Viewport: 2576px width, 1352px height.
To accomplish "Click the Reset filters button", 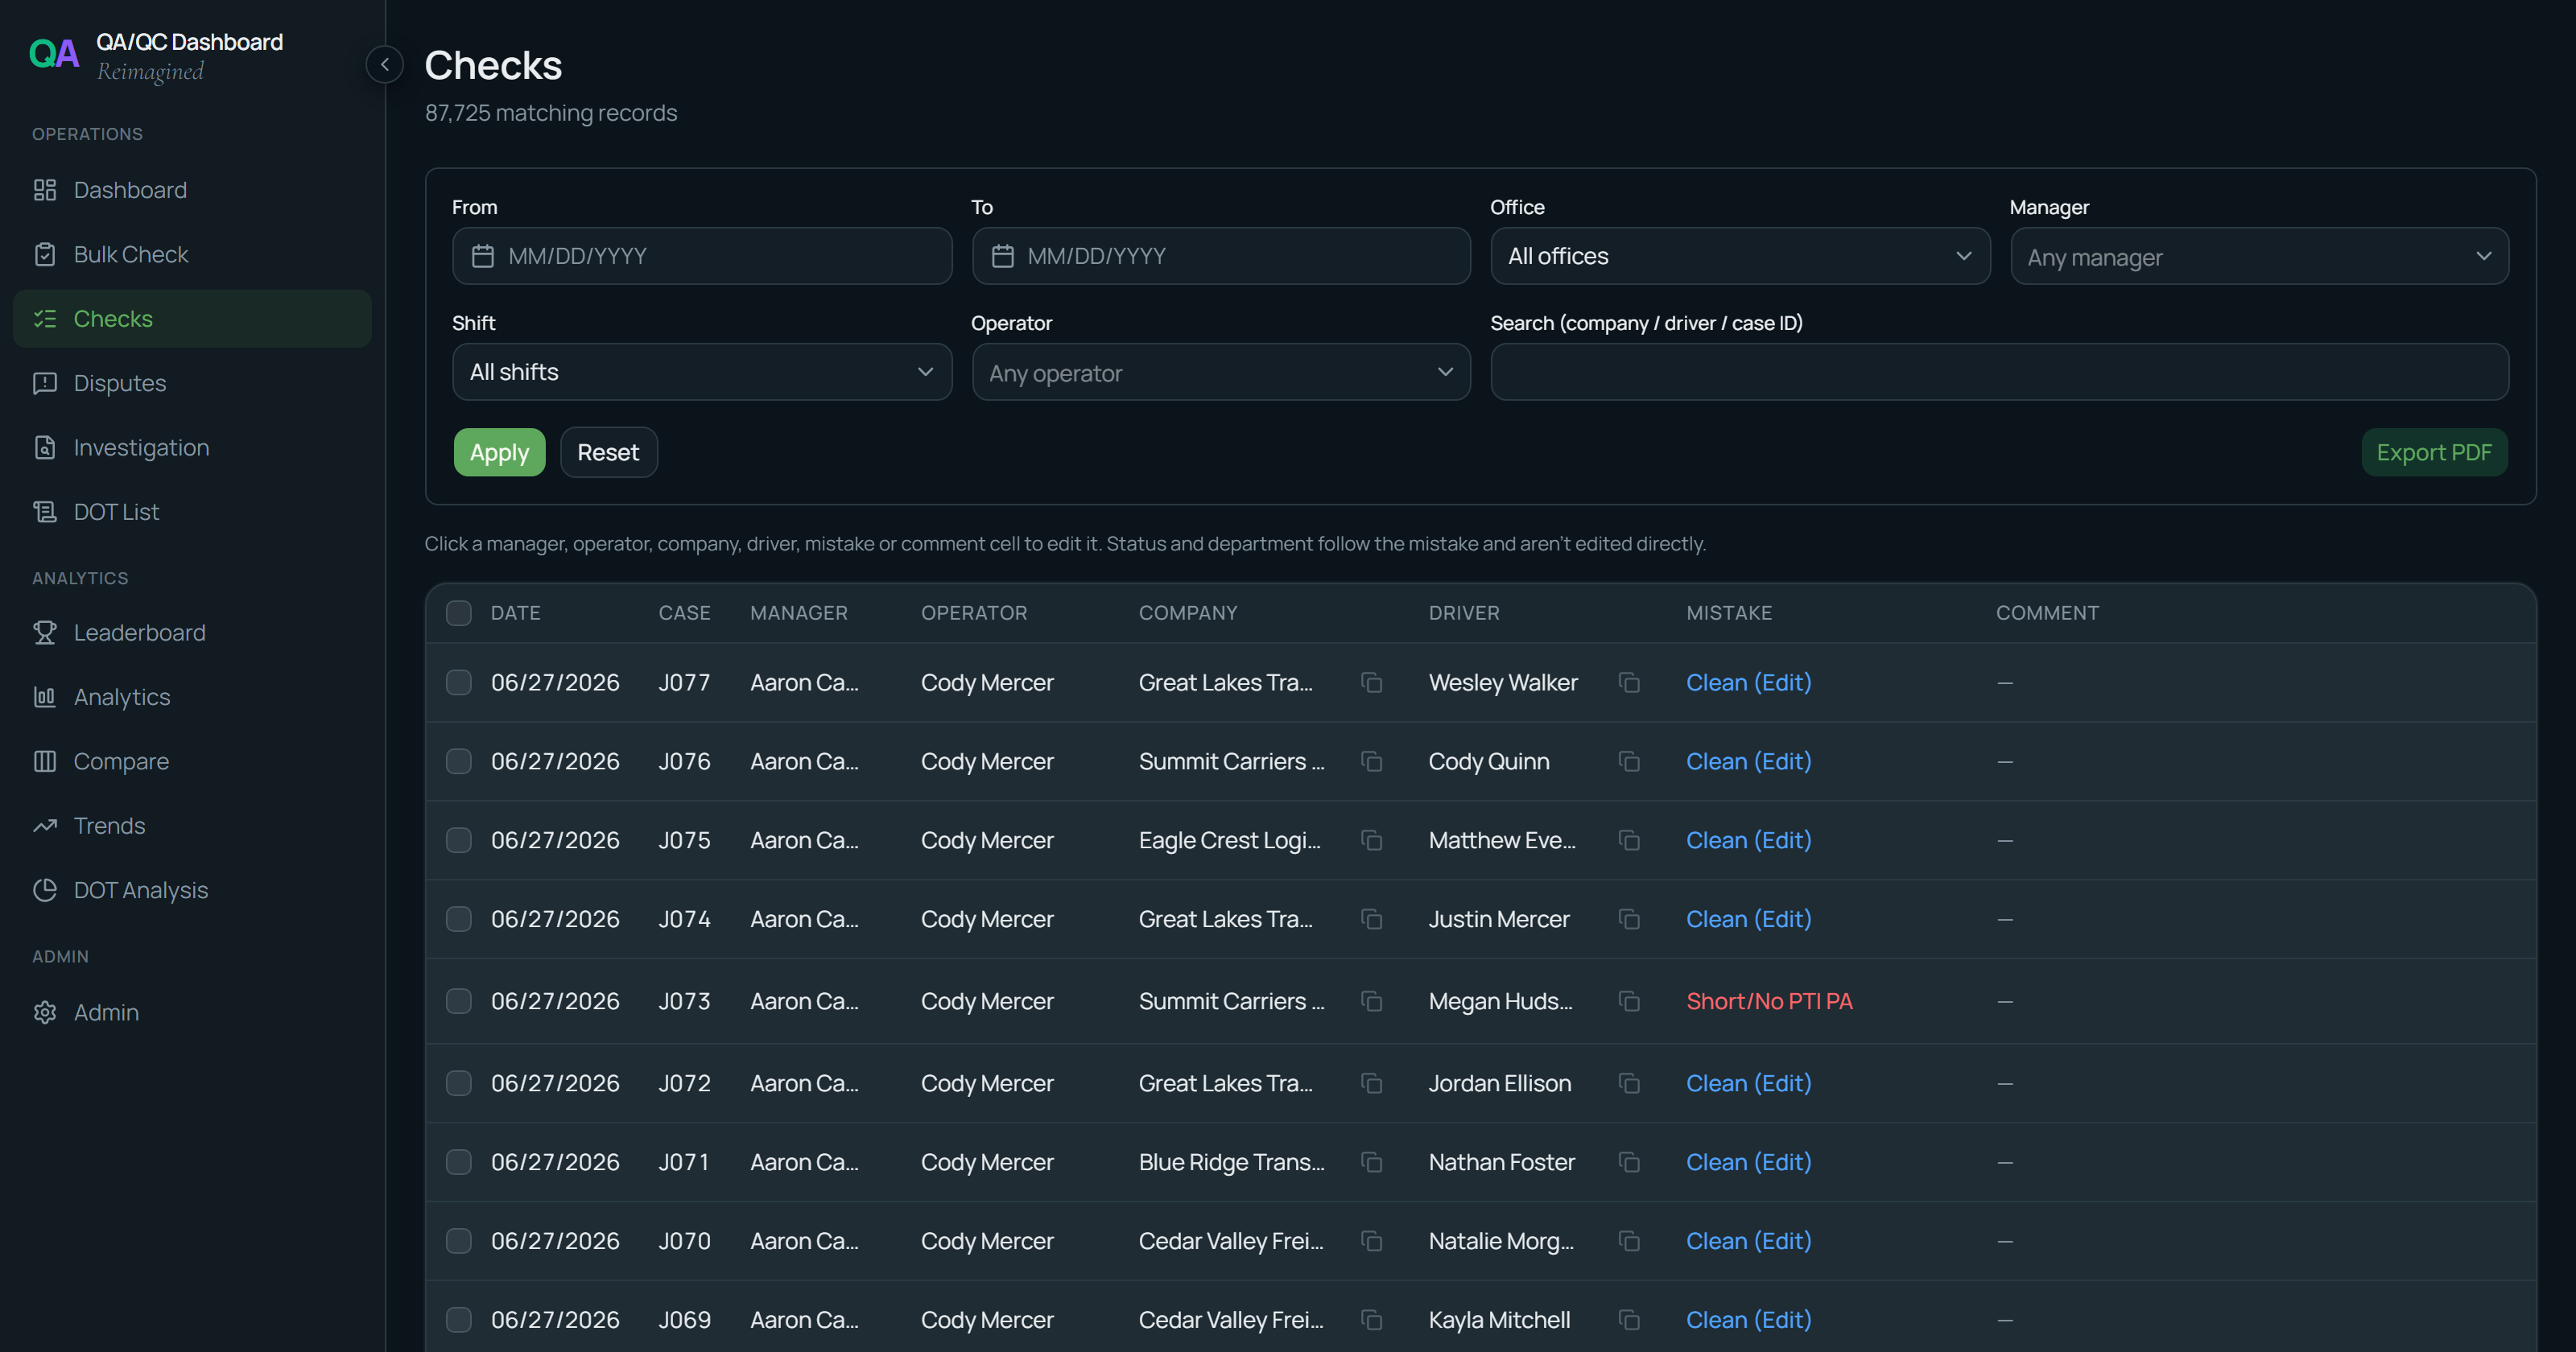I will (x=608, y=452).
